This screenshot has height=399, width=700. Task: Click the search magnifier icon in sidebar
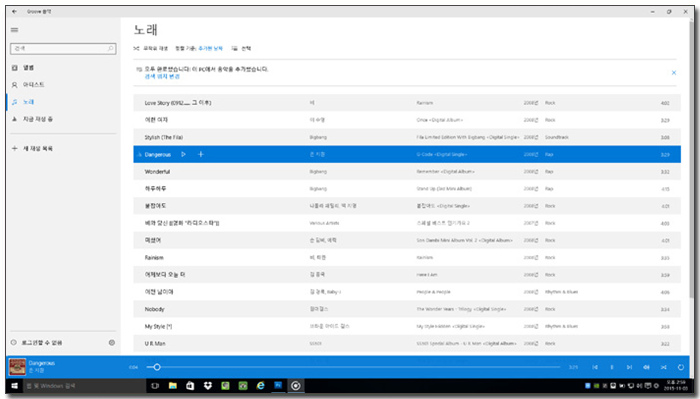point(110,48)
